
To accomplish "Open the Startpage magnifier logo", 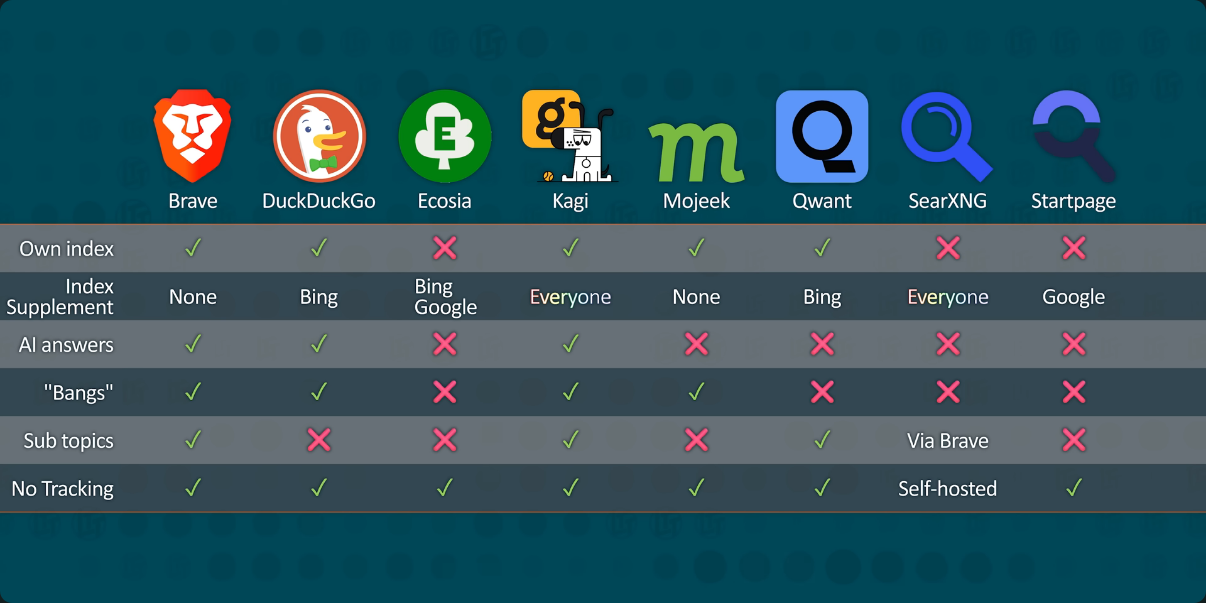I will 1073,136.
